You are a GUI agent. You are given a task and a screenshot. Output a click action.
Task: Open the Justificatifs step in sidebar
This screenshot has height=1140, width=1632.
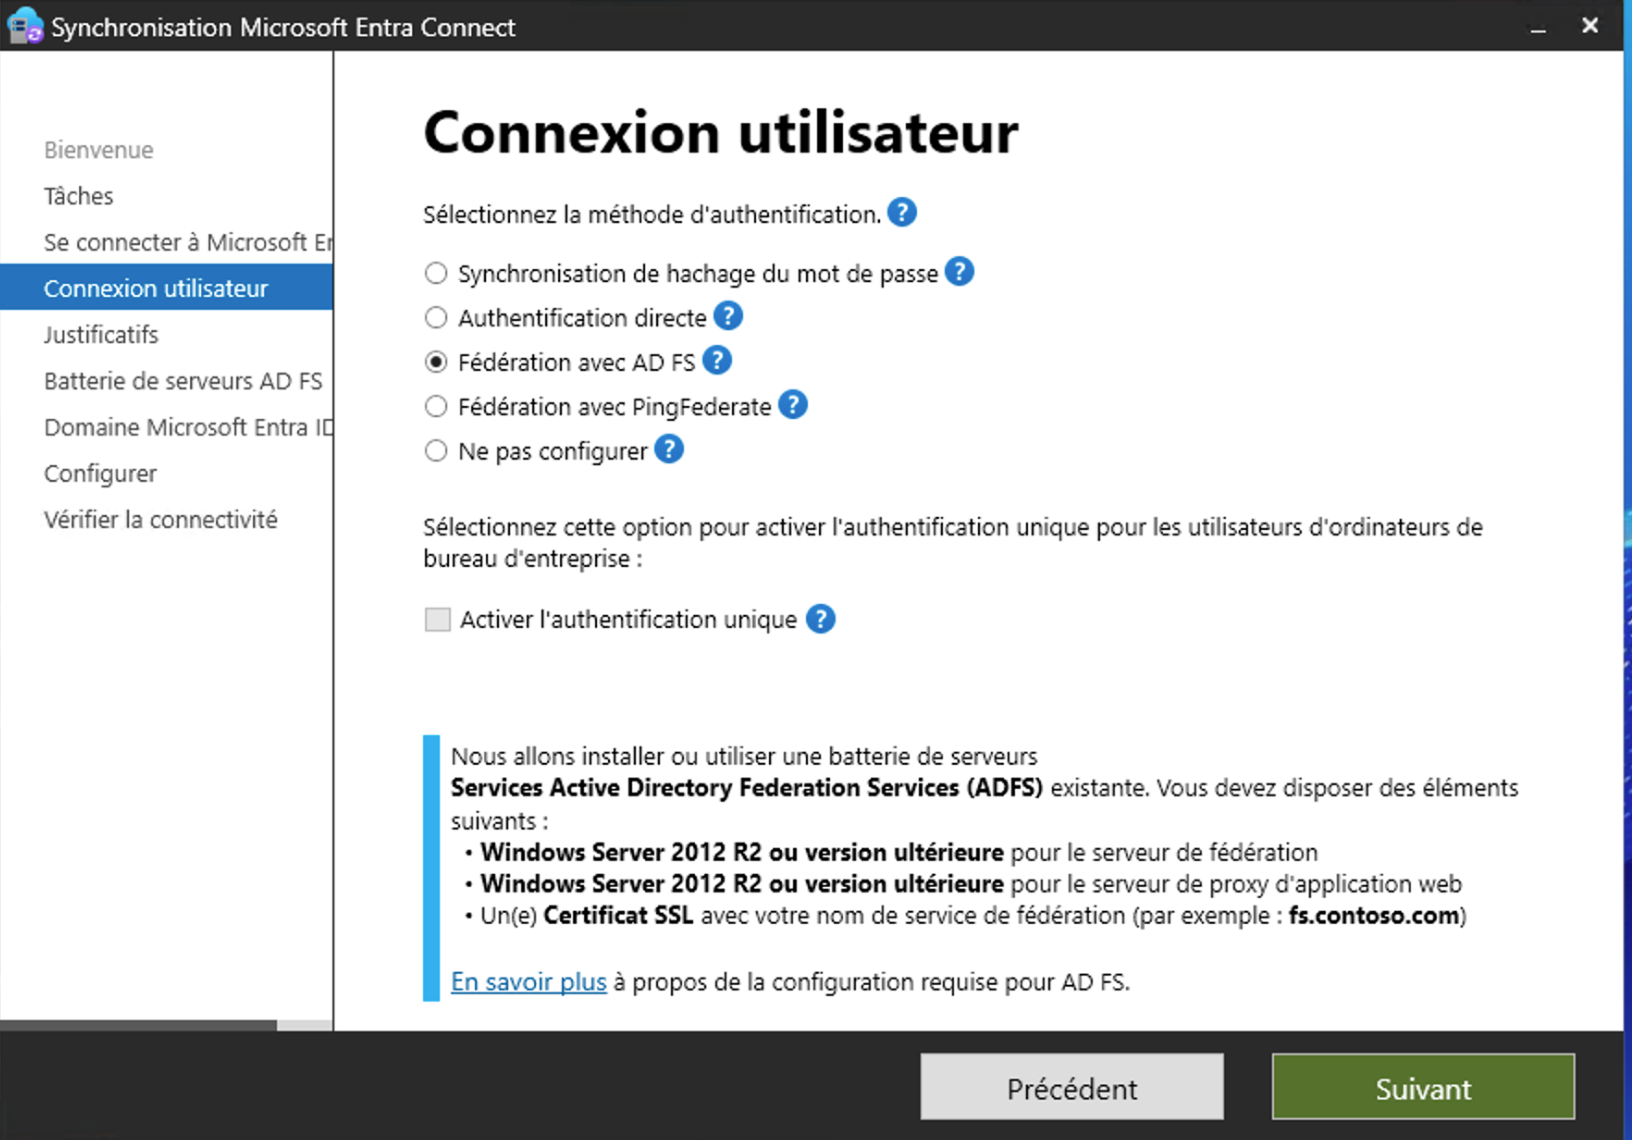pyautogui.click(x=101, y=335)
